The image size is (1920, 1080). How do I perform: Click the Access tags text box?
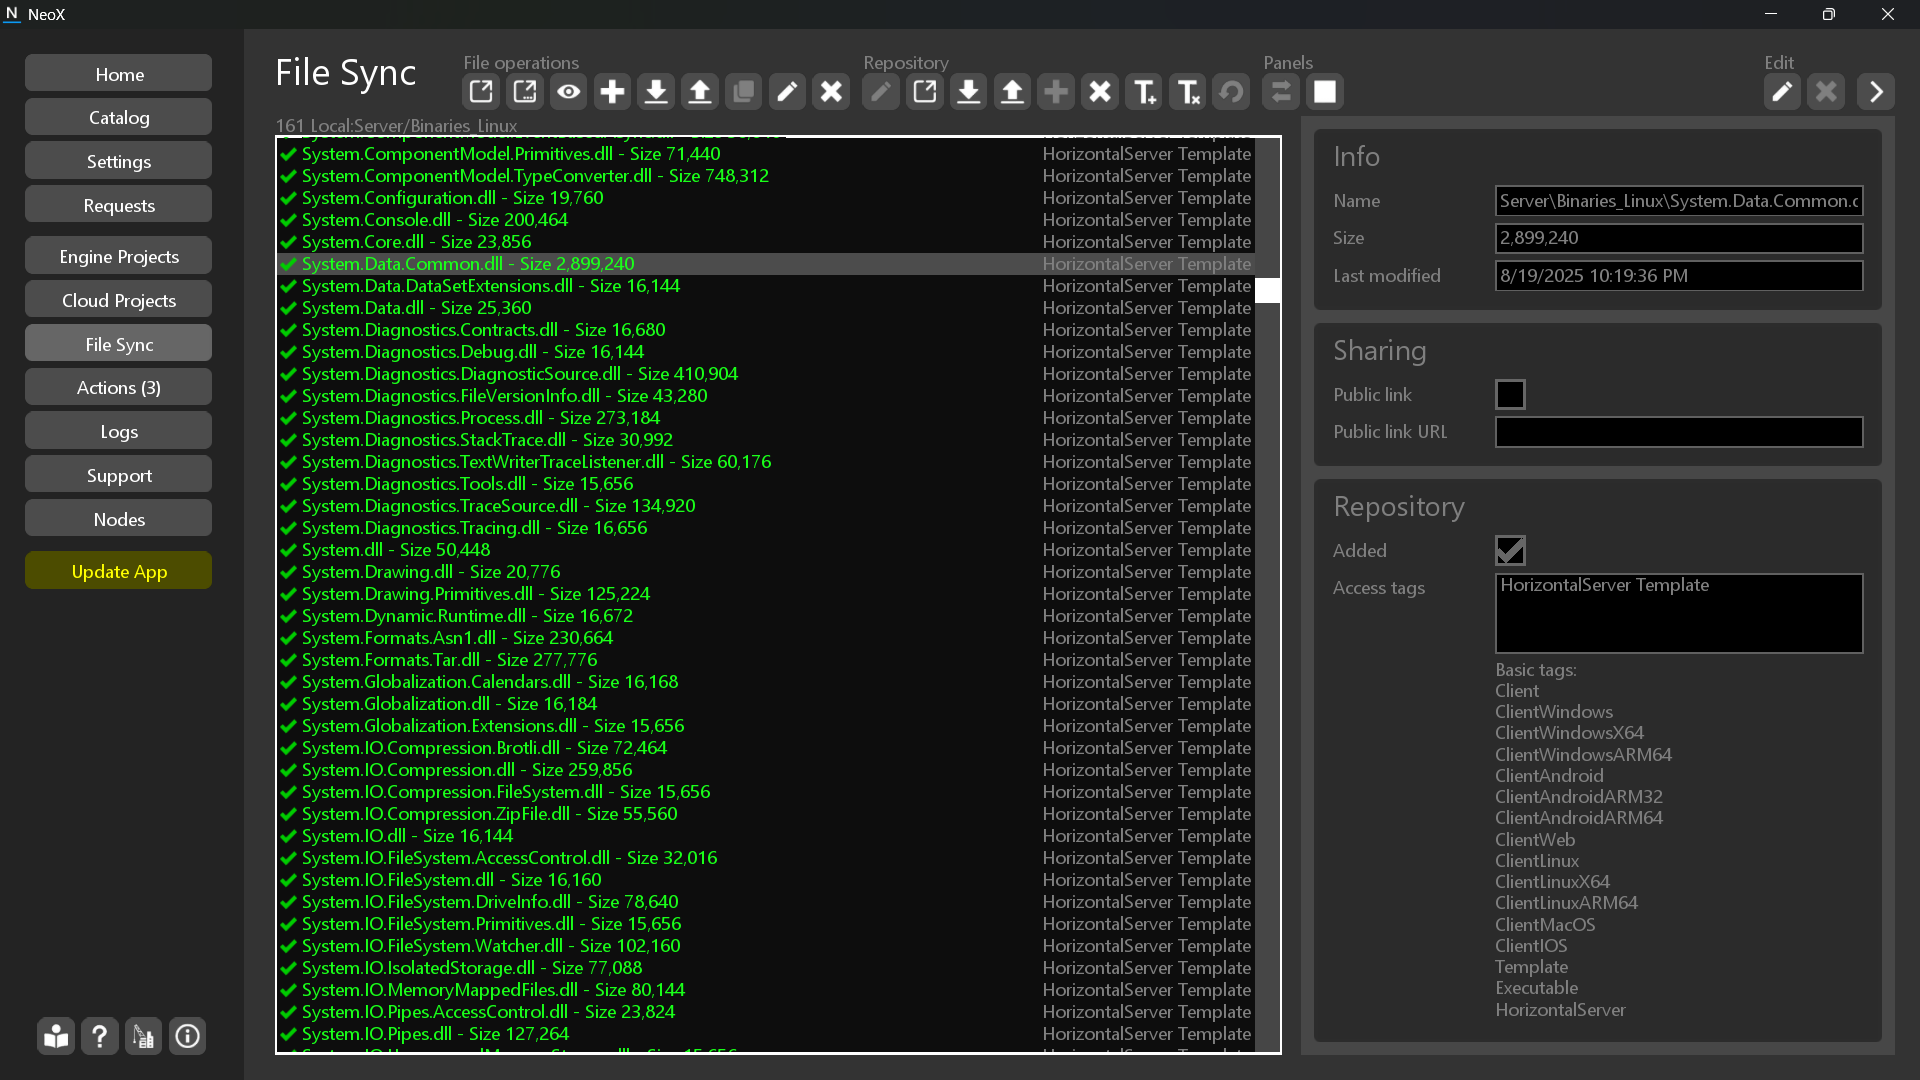tap(1678, 613)
